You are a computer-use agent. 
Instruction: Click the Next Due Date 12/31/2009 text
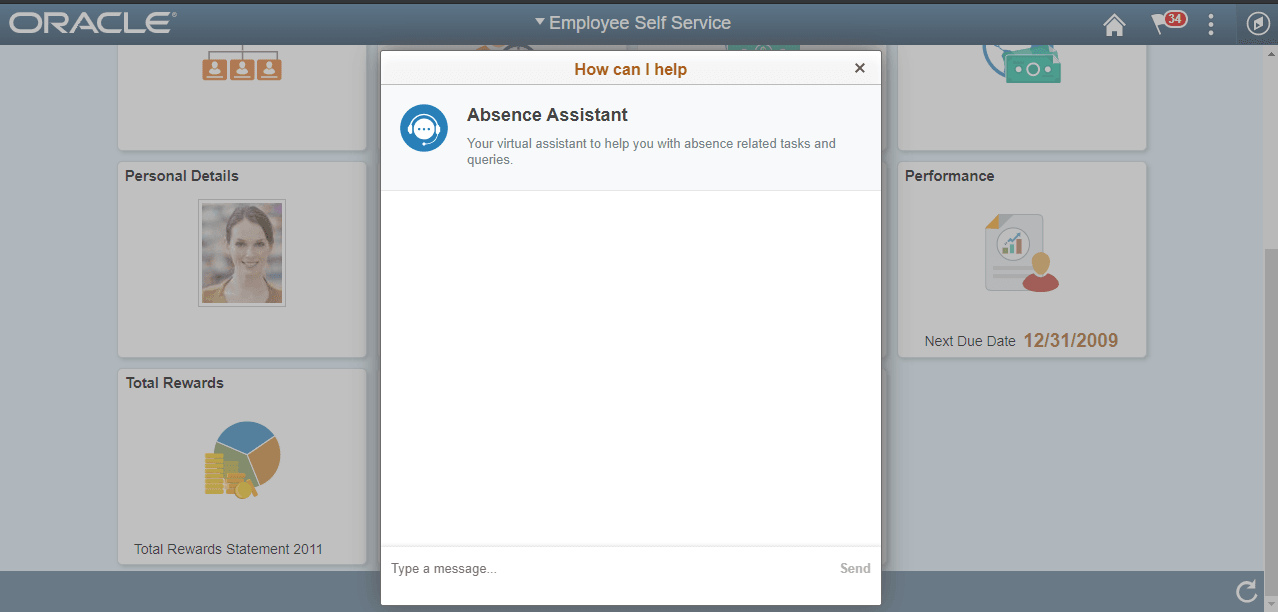coord(1021,340)
